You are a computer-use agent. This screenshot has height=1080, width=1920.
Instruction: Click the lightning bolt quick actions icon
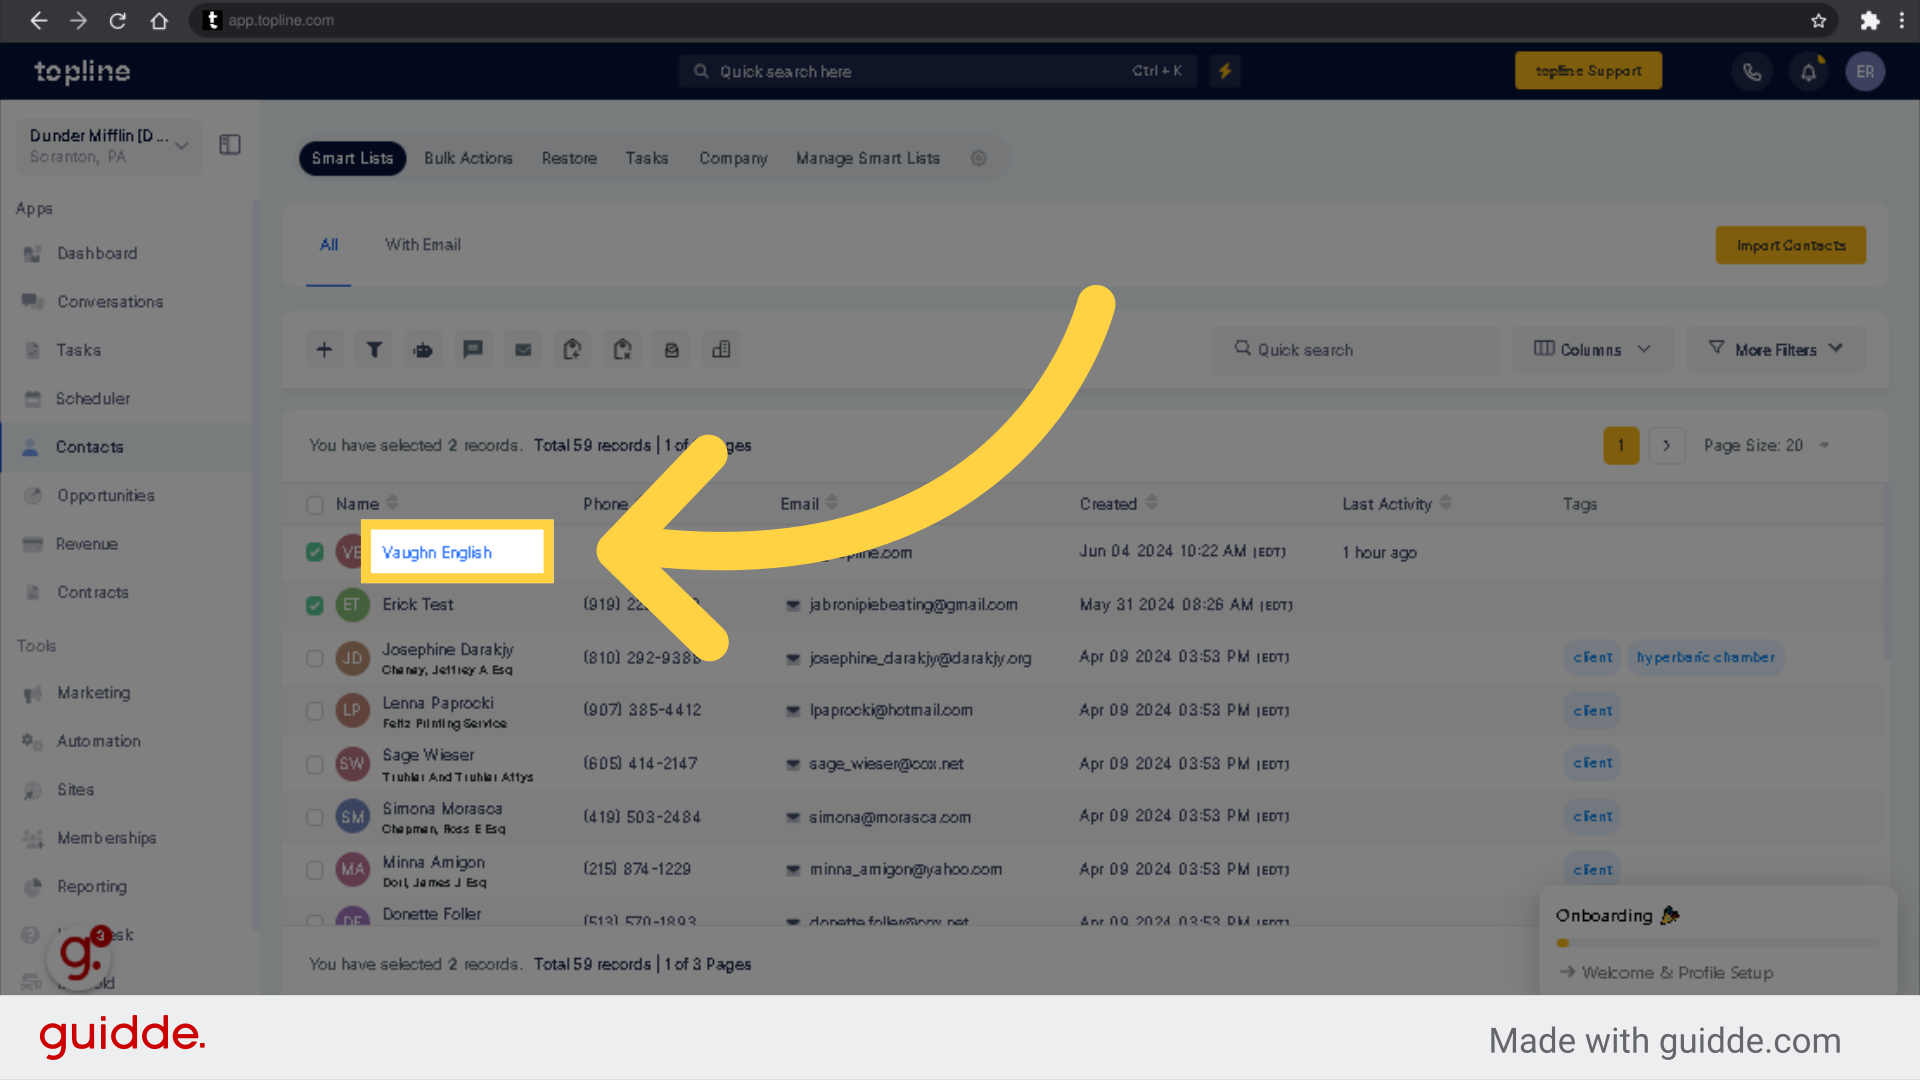(x=1225, y=71)
